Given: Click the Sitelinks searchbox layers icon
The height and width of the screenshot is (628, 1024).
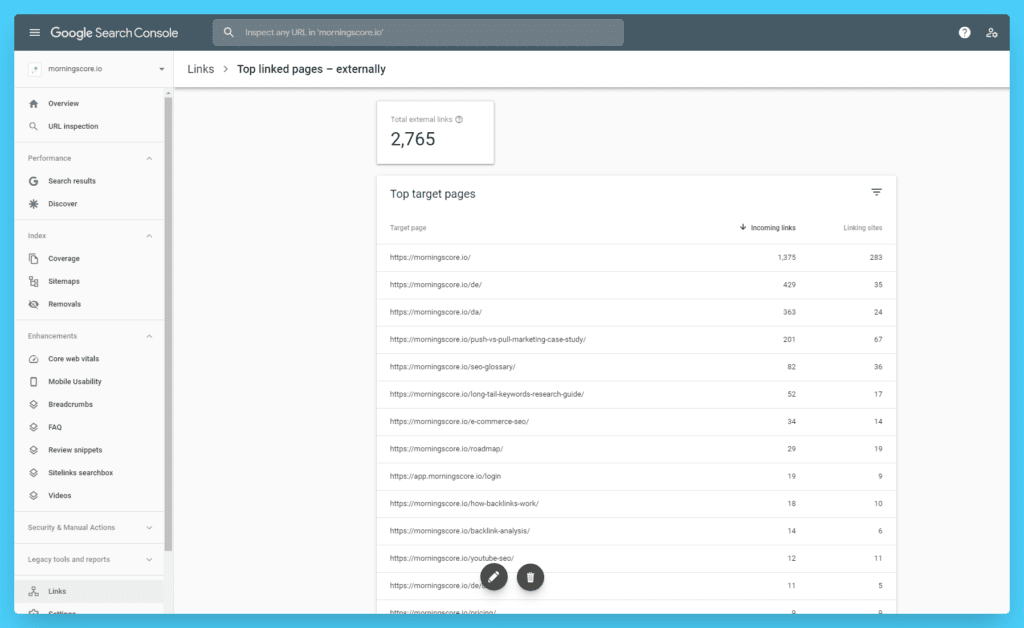Looking at the screenshot, I should (33, 473).
